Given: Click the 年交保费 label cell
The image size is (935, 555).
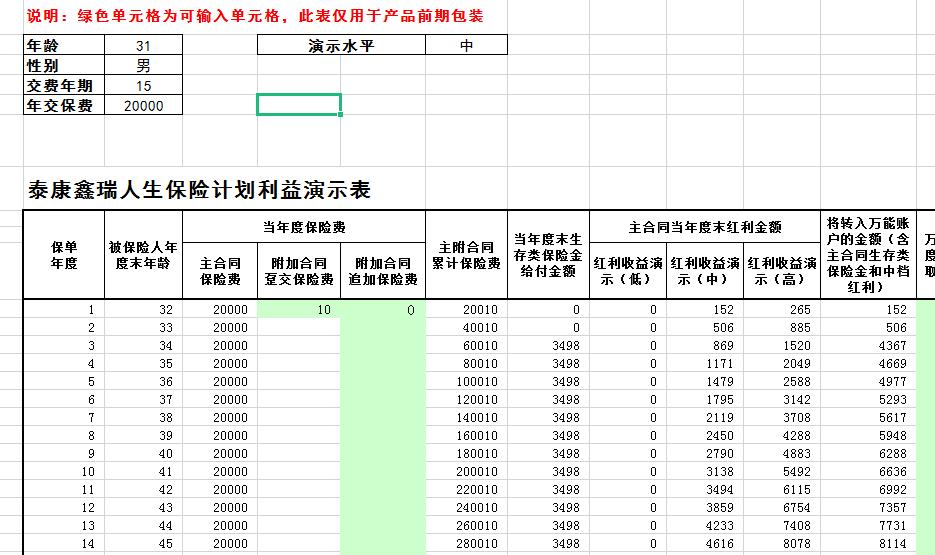Looking at the screenshot, I should pyautogui.click(x=64, y=105).
